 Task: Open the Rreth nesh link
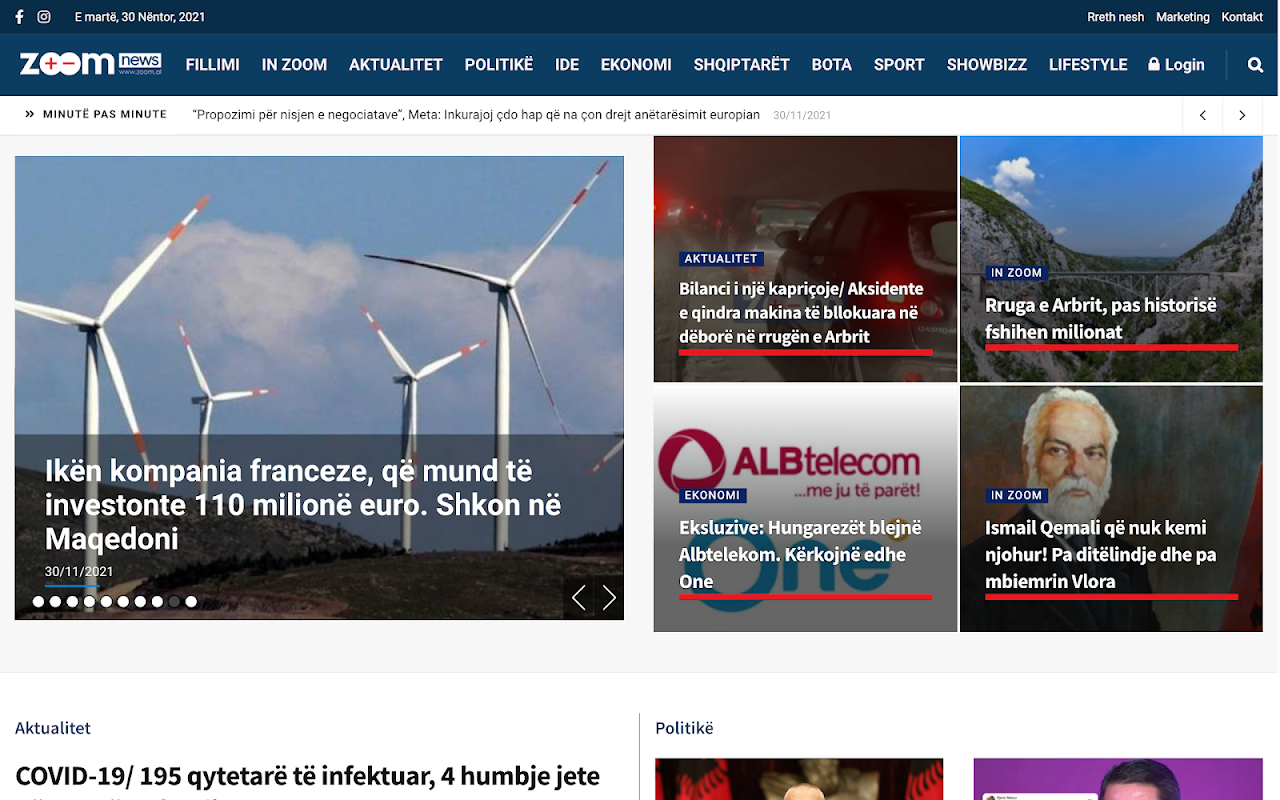pos(1116,17)
